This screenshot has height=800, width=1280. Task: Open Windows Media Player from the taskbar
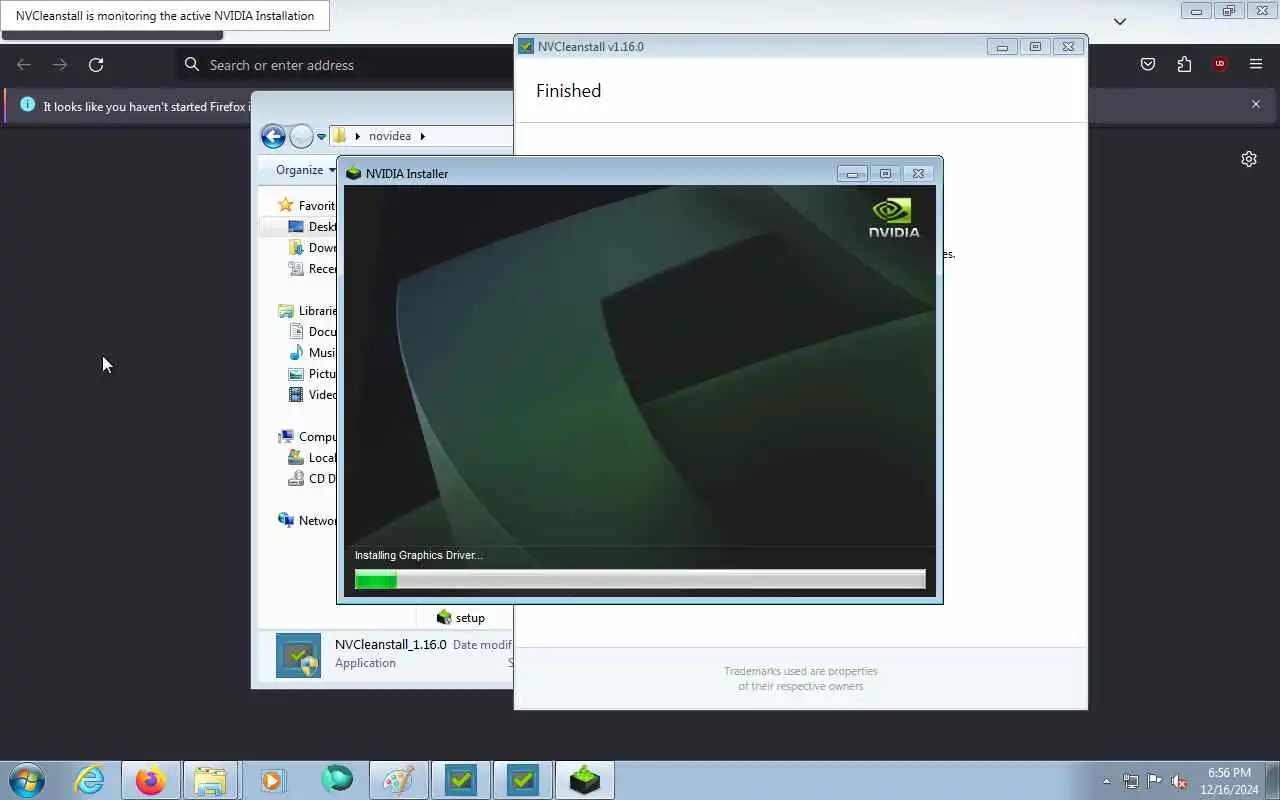click(x=272, y=780)
